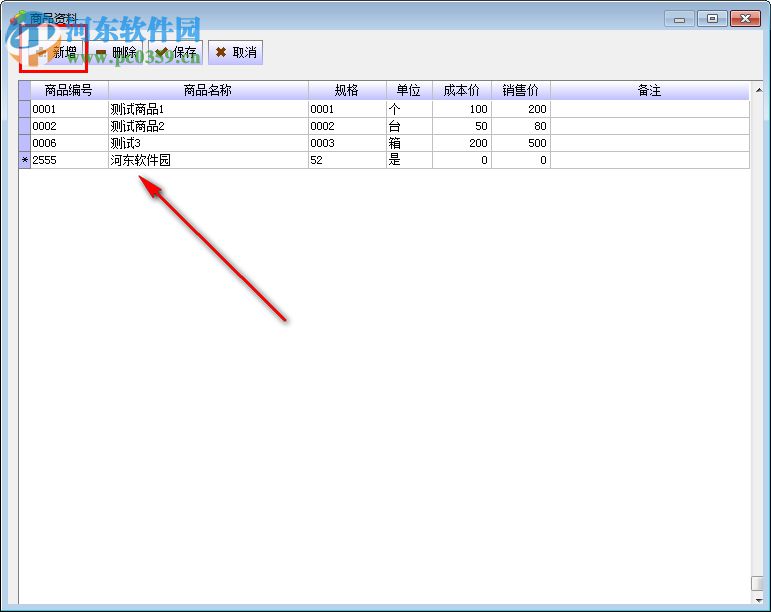This screenshot has height=612, width=771.
Task: Click unit cell 箱
Action: point(409,143)
